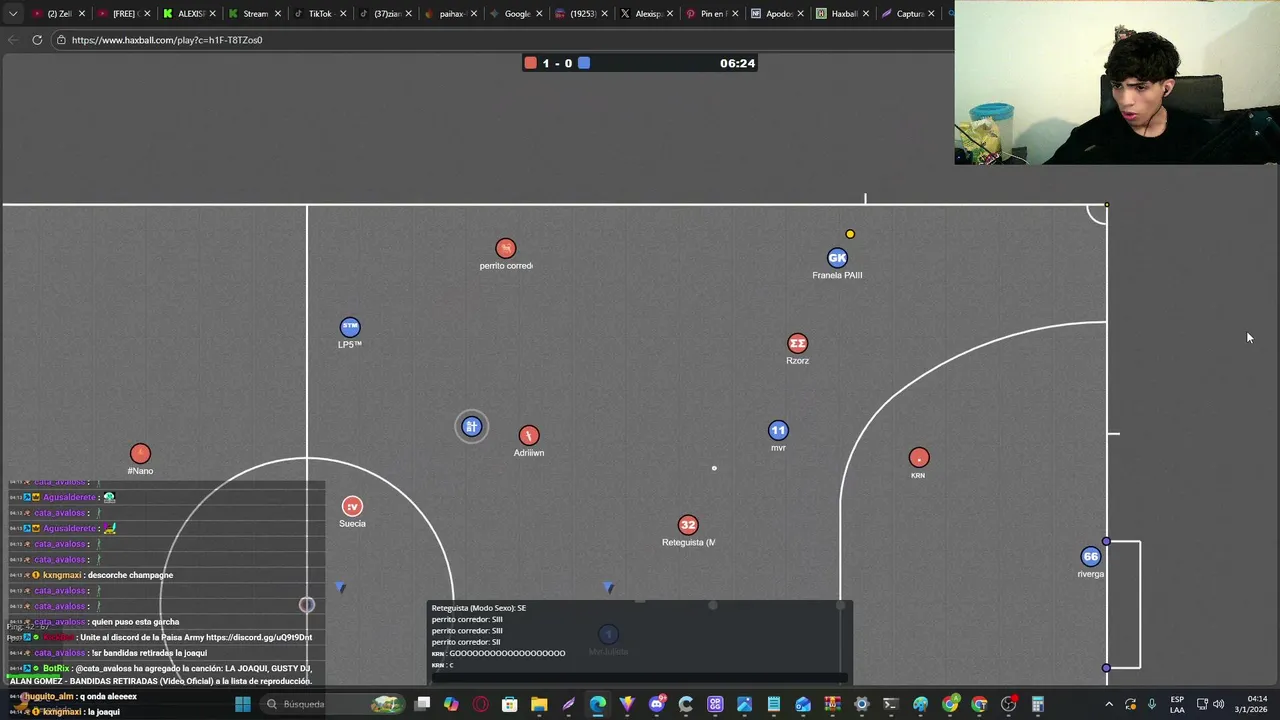Switch to the "[FREE]" YouTube tab
The image size is (1280, 720).
pos(122,14)
